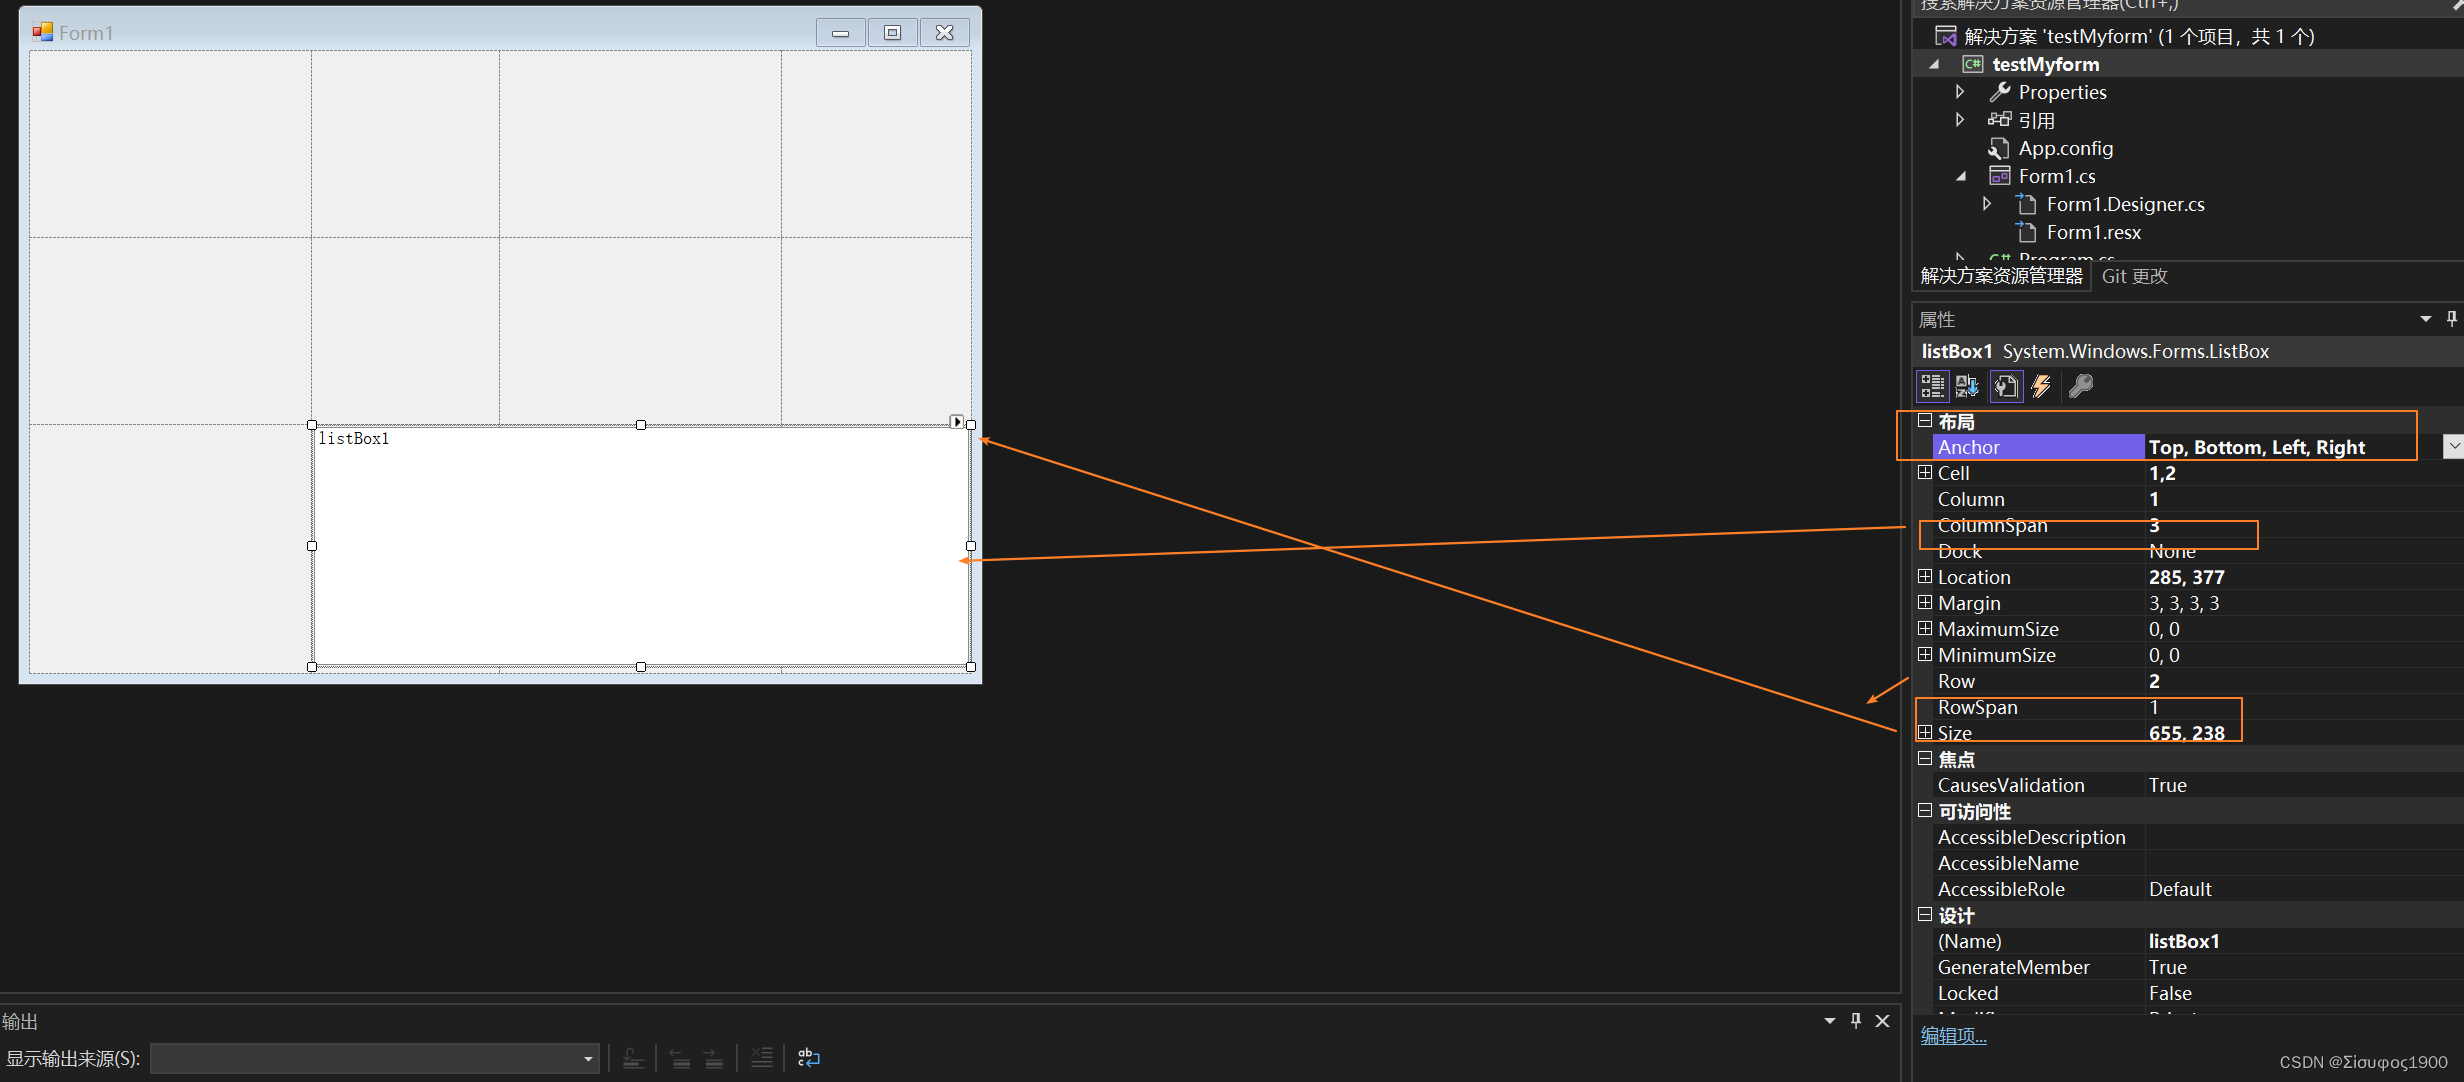This screenshot has height=1082, width=2464.
Task: Sort properties alphabetically
Action: coord(1967,387)
